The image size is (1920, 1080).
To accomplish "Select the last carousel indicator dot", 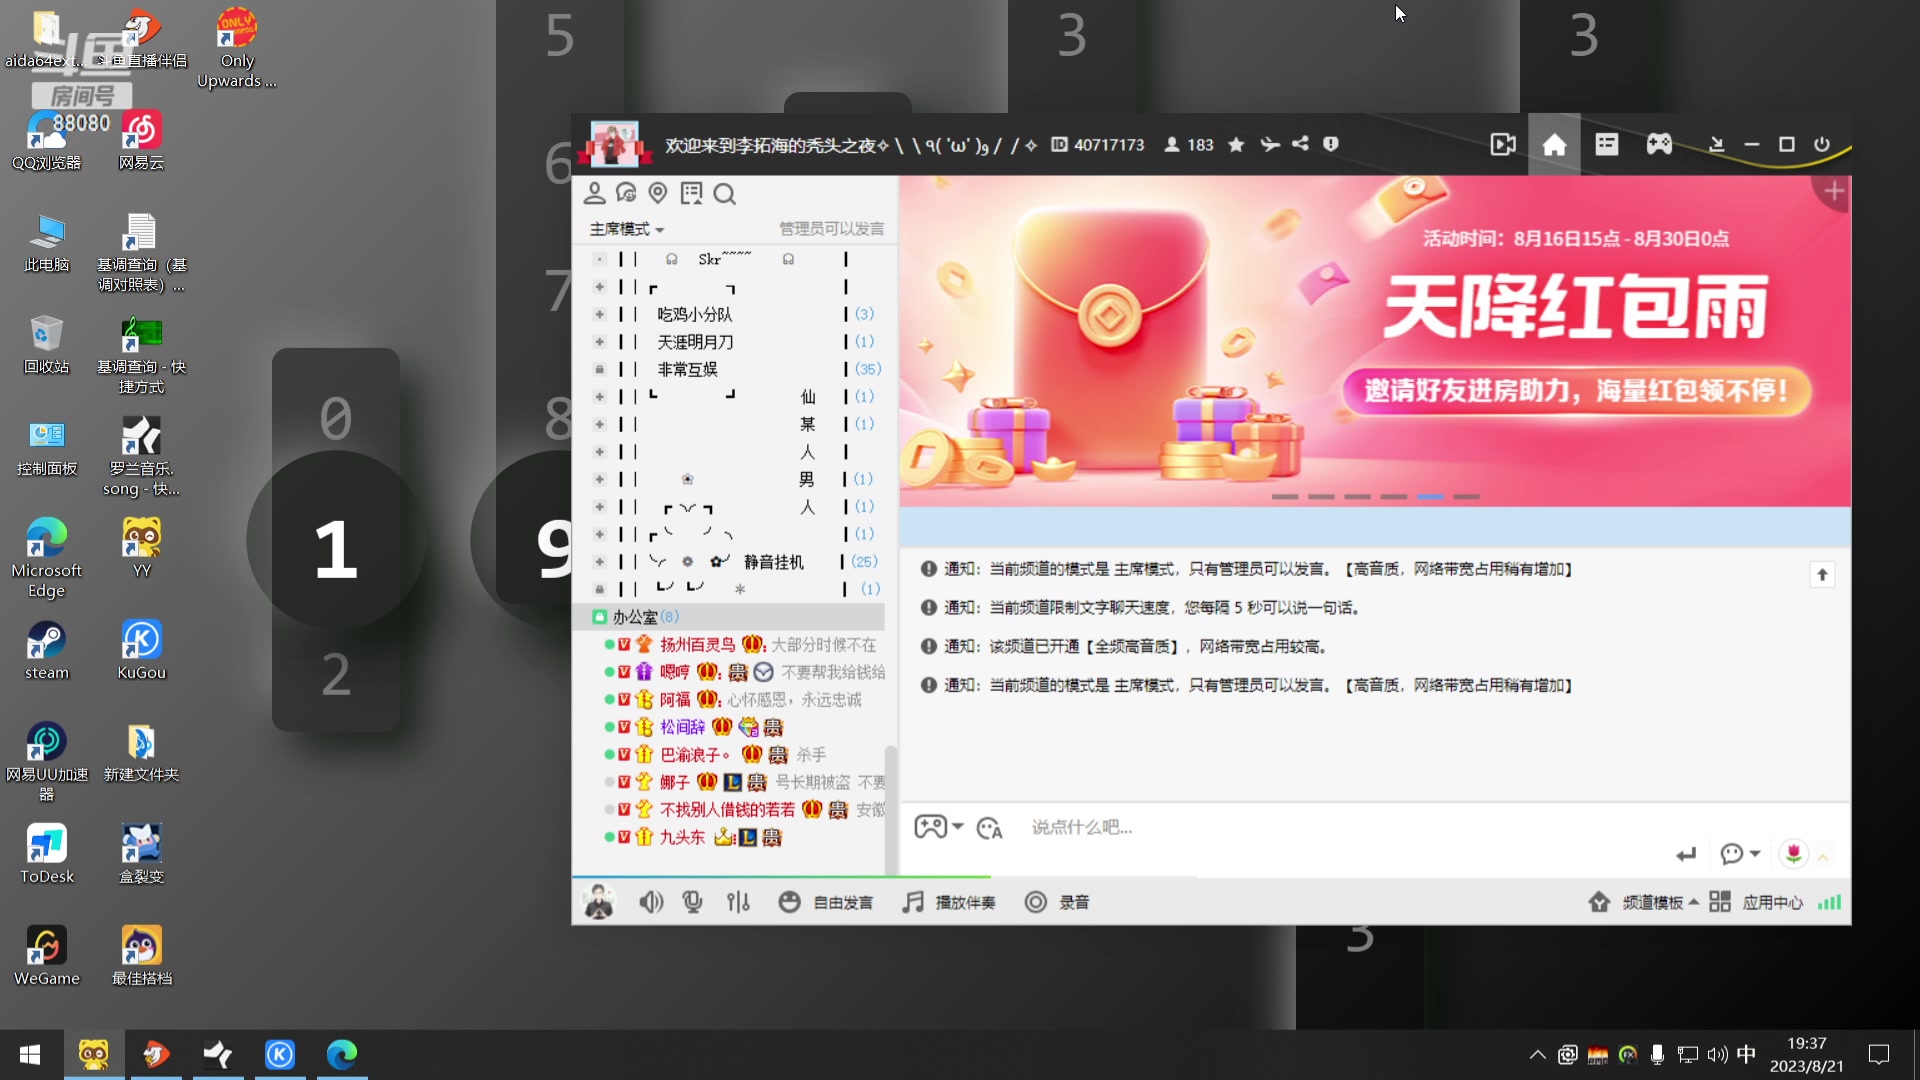I will click(x=1467, y=496).
